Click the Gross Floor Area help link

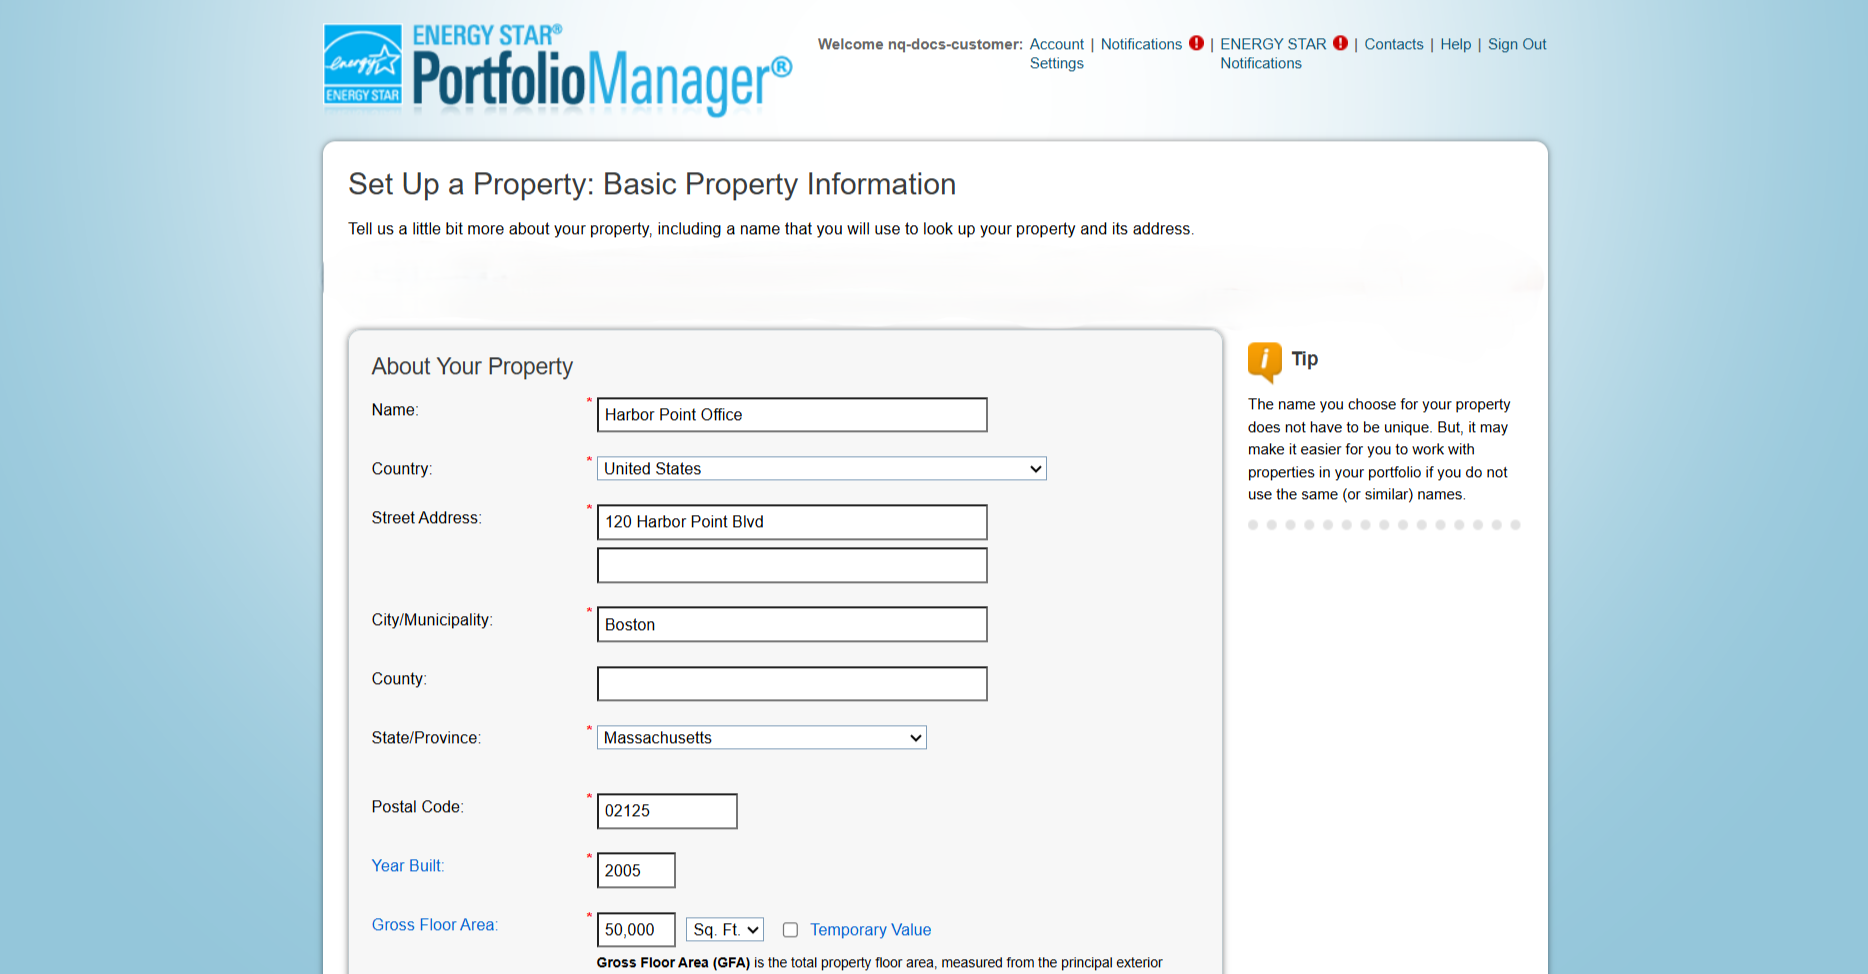[x=434, y=925]
